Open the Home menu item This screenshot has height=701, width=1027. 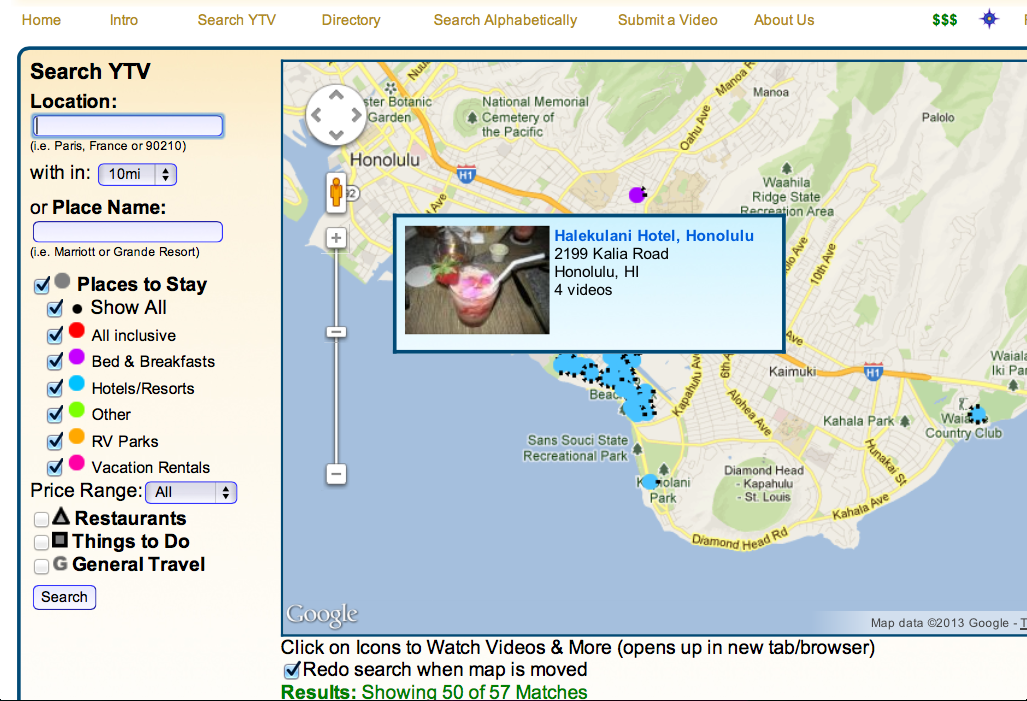[41, 20]
